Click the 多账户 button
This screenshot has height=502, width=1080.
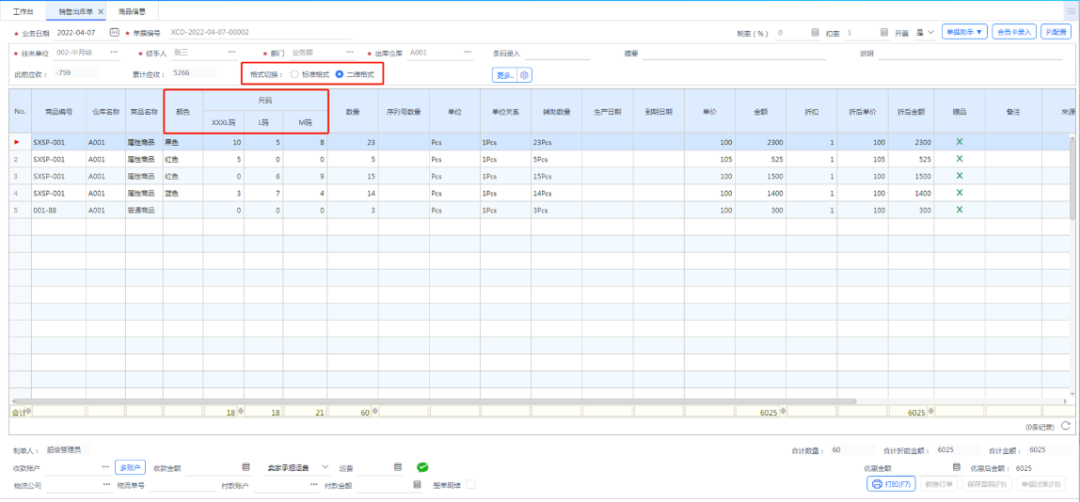pos(130,467)
